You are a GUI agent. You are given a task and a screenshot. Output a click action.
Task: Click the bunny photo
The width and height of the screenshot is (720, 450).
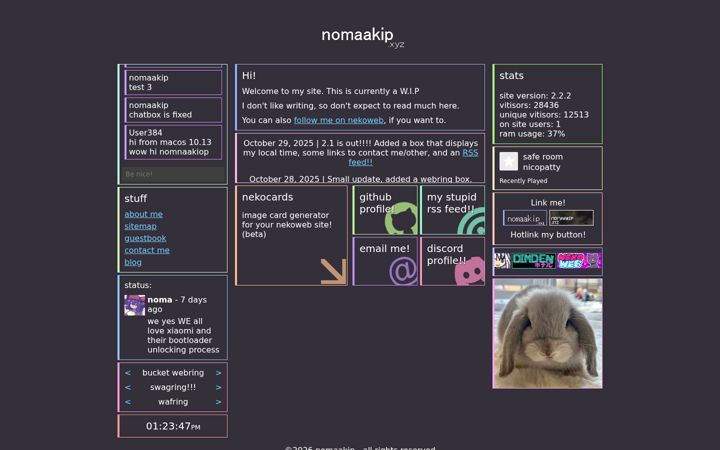pos(547,333)
